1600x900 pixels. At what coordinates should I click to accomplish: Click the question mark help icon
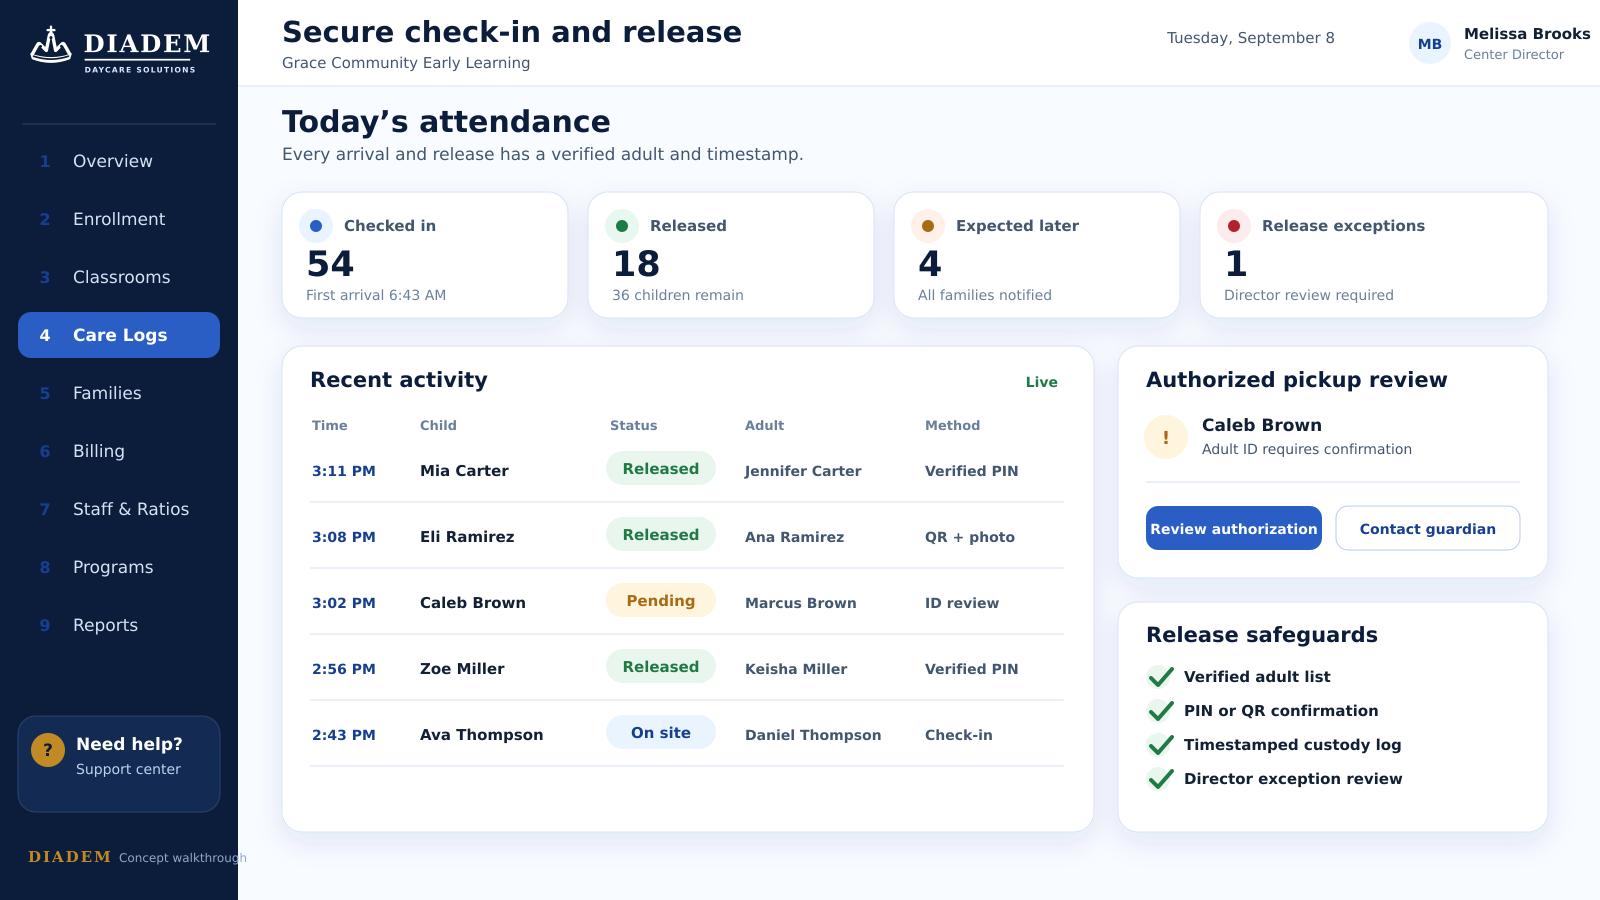[x=47, y=749]
